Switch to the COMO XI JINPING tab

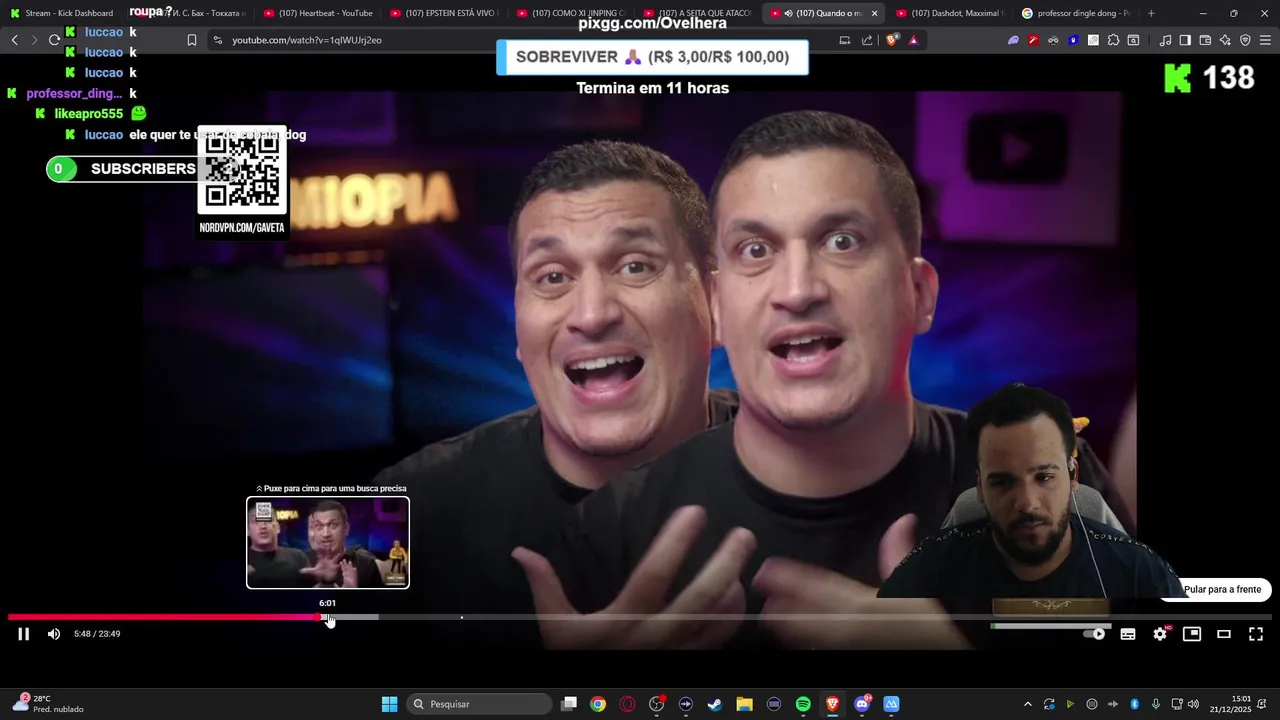[571, 13]
